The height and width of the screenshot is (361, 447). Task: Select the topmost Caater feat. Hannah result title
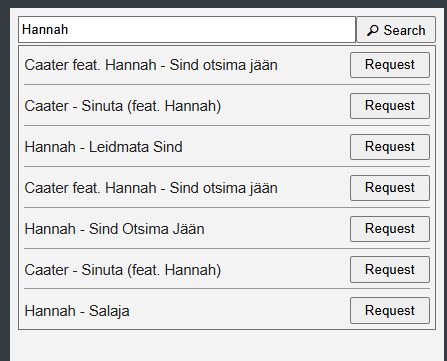[151, 65]
